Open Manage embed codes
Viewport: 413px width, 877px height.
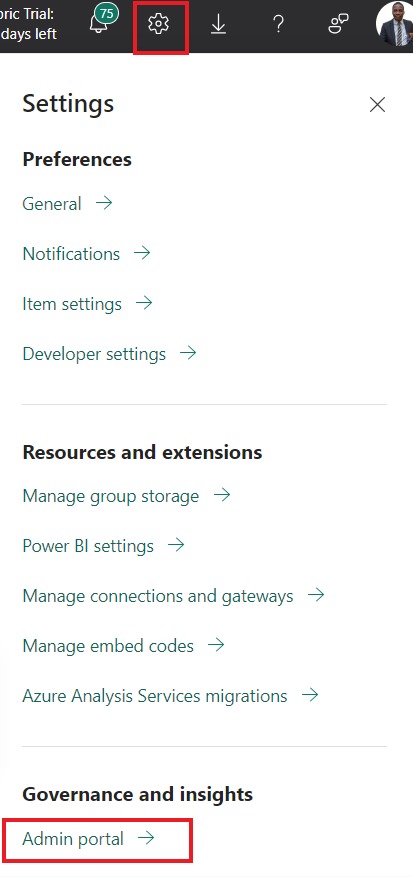(x=124, y=645)
